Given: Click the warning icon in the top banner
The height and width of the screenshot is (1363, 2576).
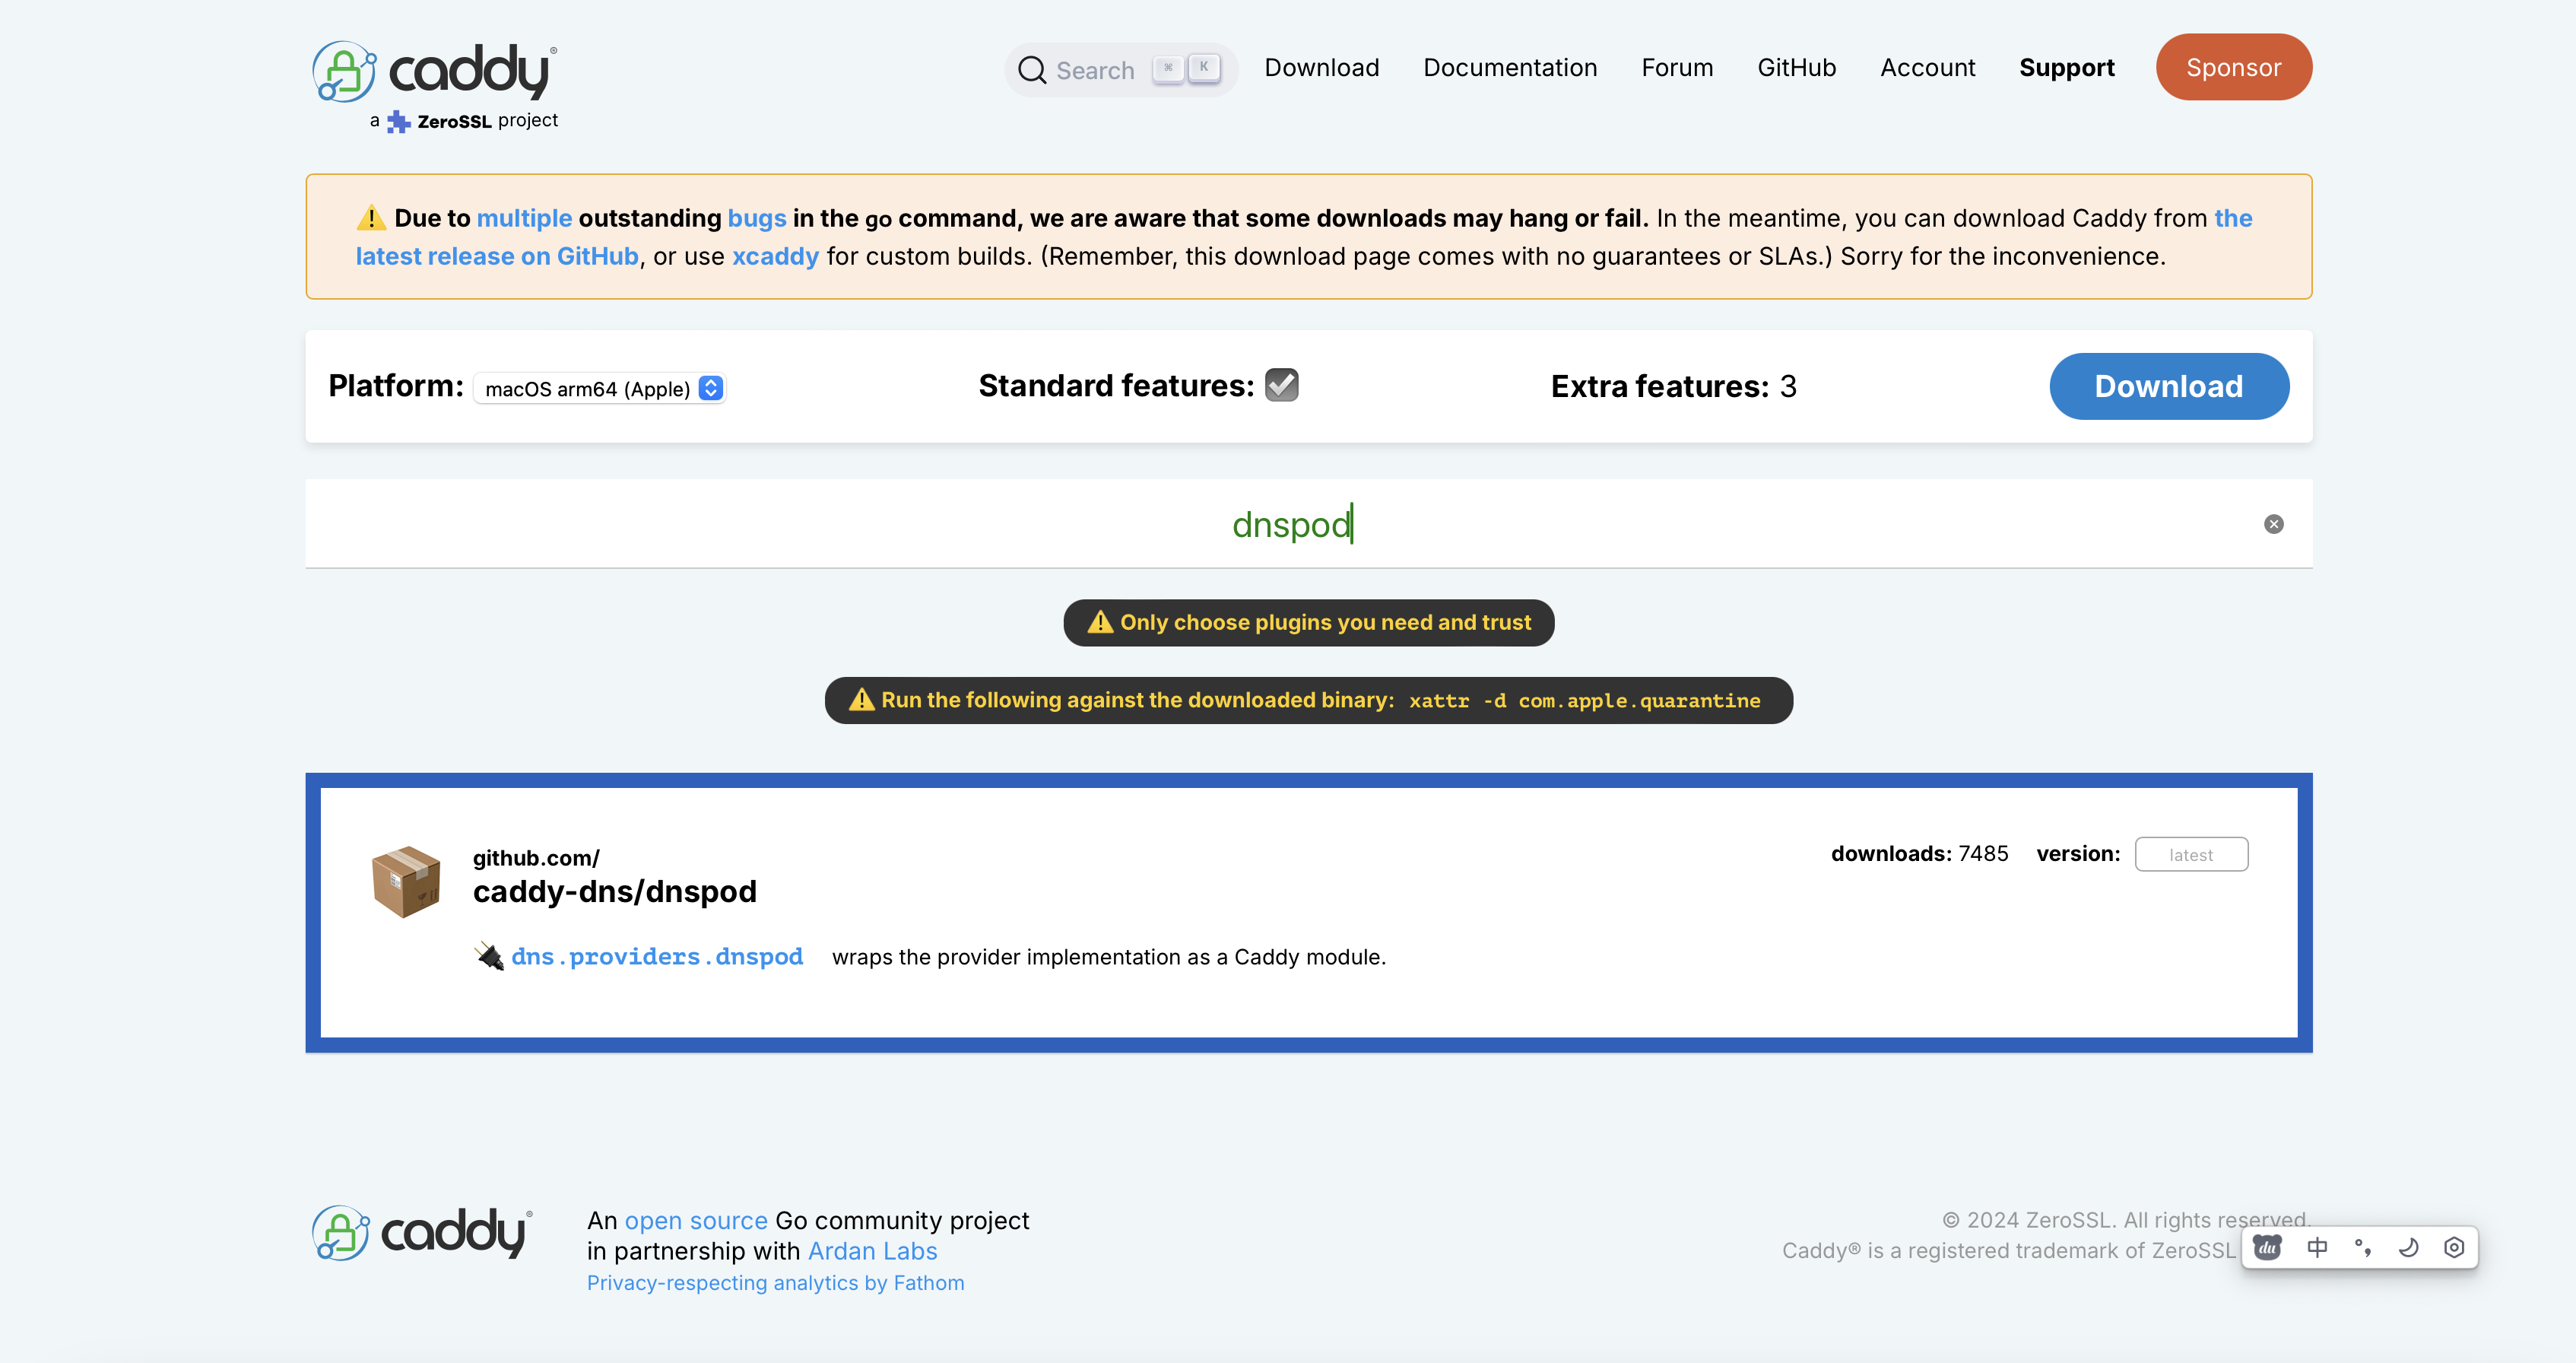Looking at the screenshot, I should tap(371, 217).
